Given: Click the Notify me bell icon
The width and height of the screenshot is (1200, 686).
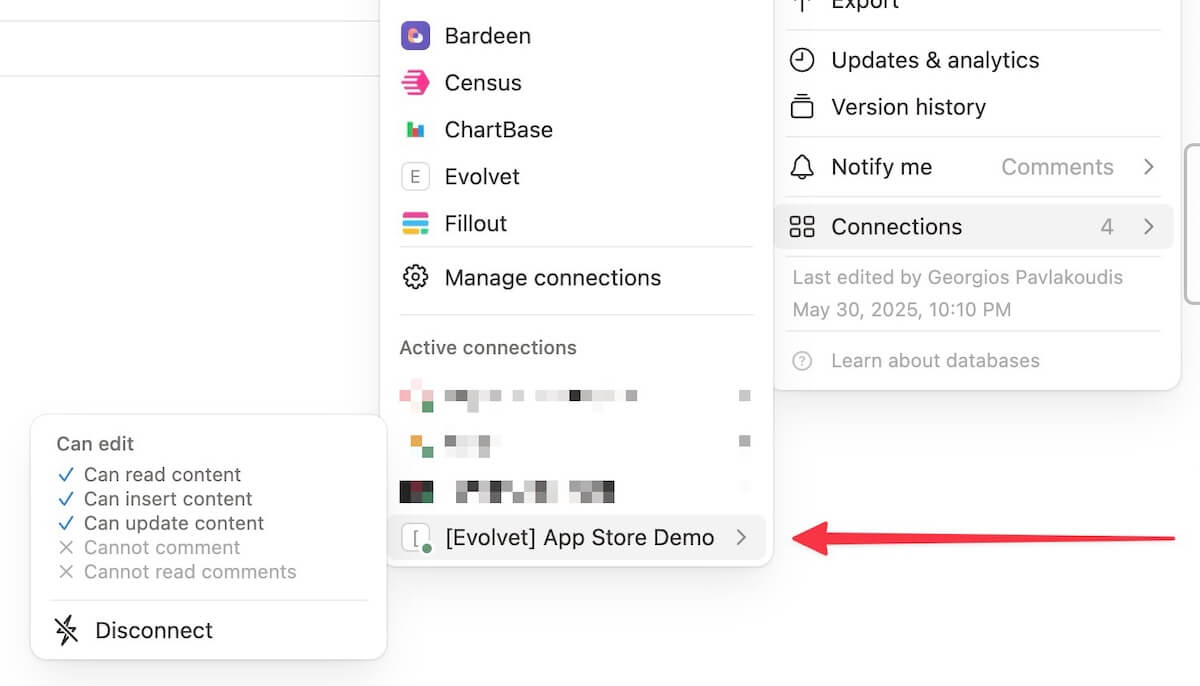Looking at the screenshot, I should coord(802,167).
